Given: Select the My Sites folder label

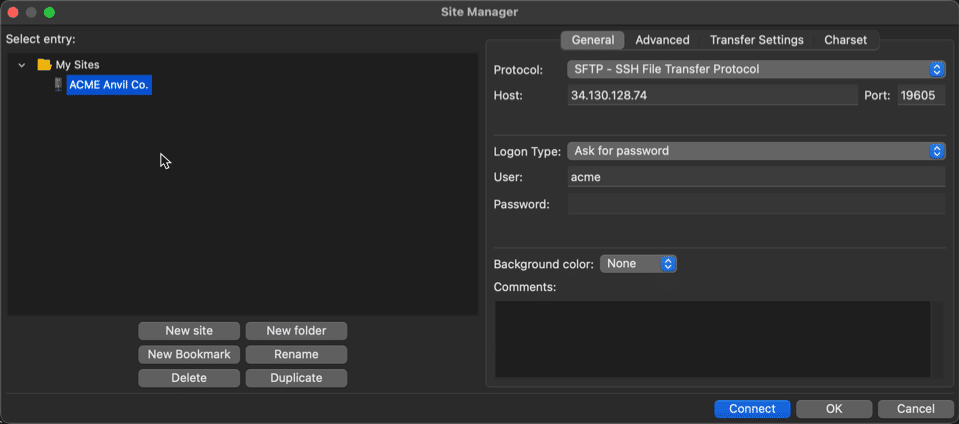Looking at the screenshot, I should pos(77,64).
